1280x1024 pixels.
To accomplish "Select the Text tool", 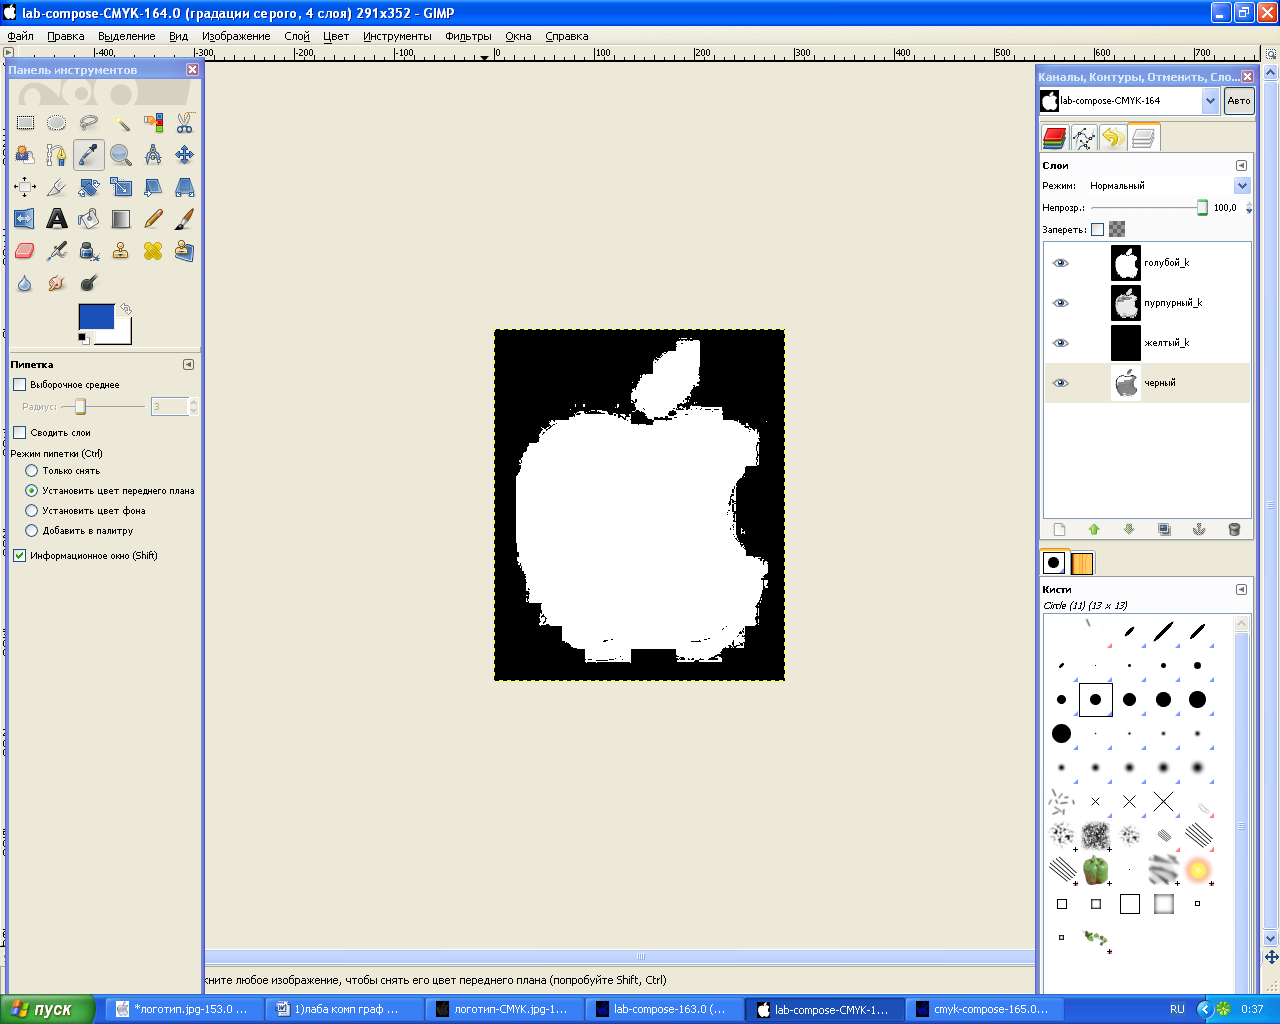I will pyautogui.click(x=57, y=219).
